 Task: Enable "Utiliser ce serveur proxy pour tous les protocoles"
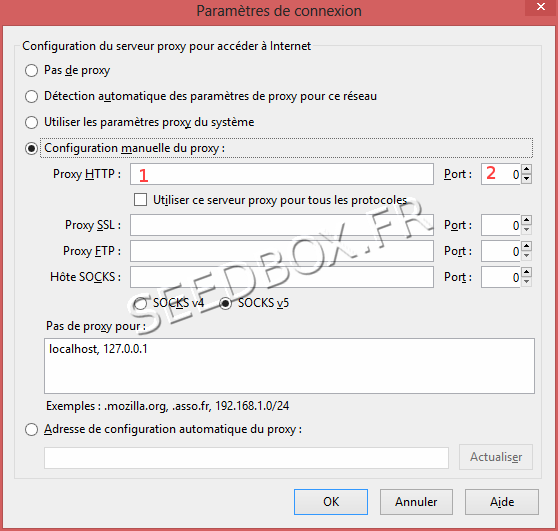pos(140,200)
